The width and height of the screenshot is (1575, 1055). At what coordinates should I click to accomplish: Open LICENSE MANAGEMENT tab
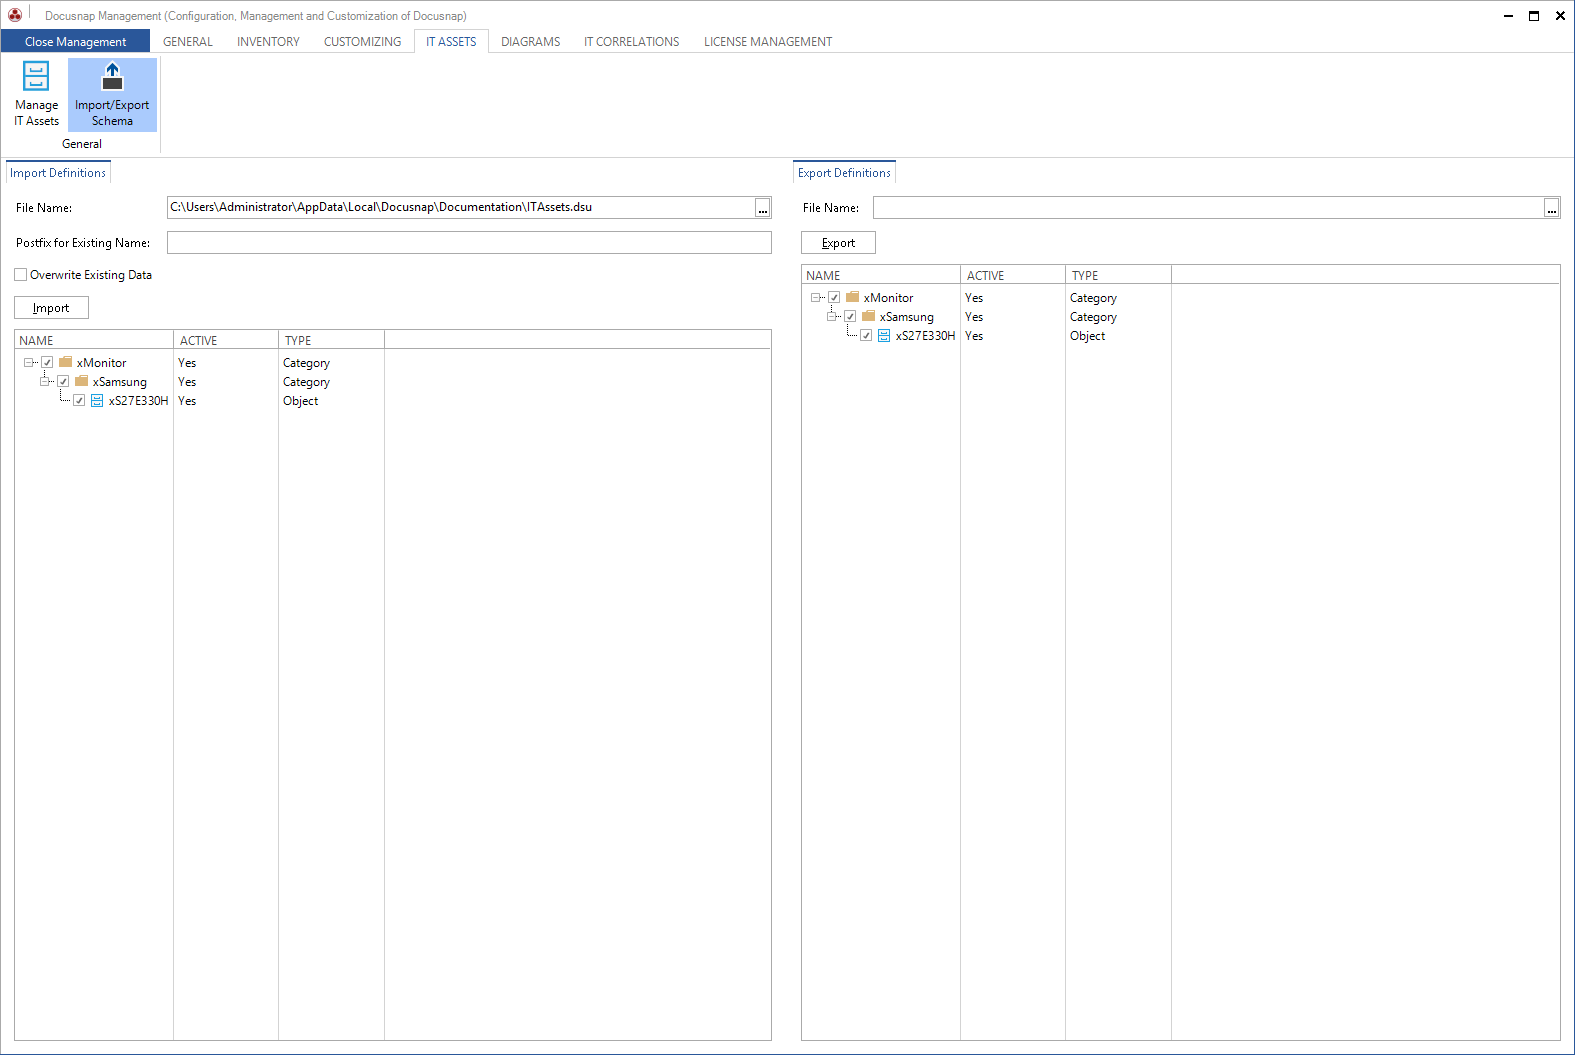click(x=767, y=41)
